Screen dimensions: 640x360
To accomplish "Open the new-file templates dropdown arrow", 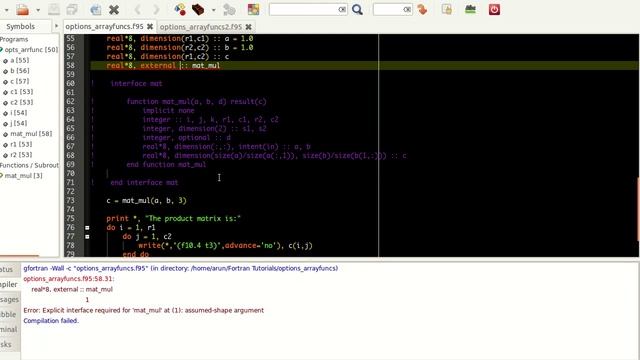I will 6,10.
